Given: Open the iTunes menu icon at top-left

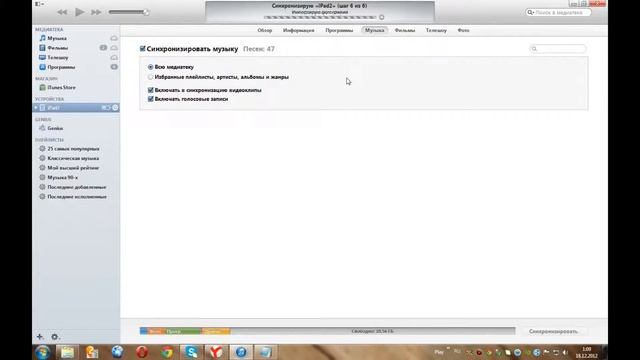Looking at the screenshot, I should pos(39,4).
